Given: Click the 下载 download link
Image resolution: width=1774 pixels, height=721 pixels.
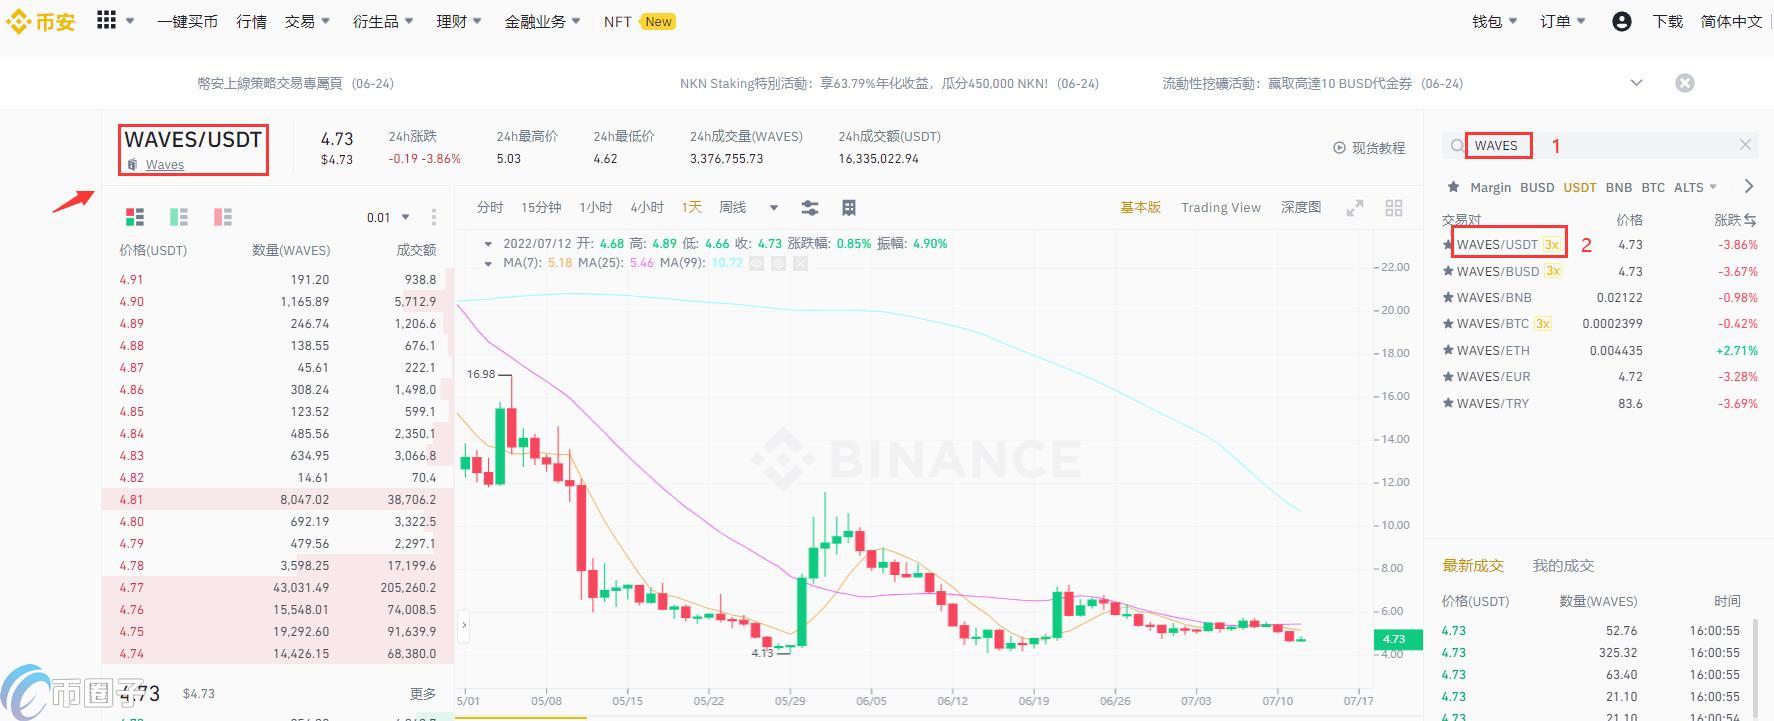Looking at the screenshot, I should pos(1667,21).
